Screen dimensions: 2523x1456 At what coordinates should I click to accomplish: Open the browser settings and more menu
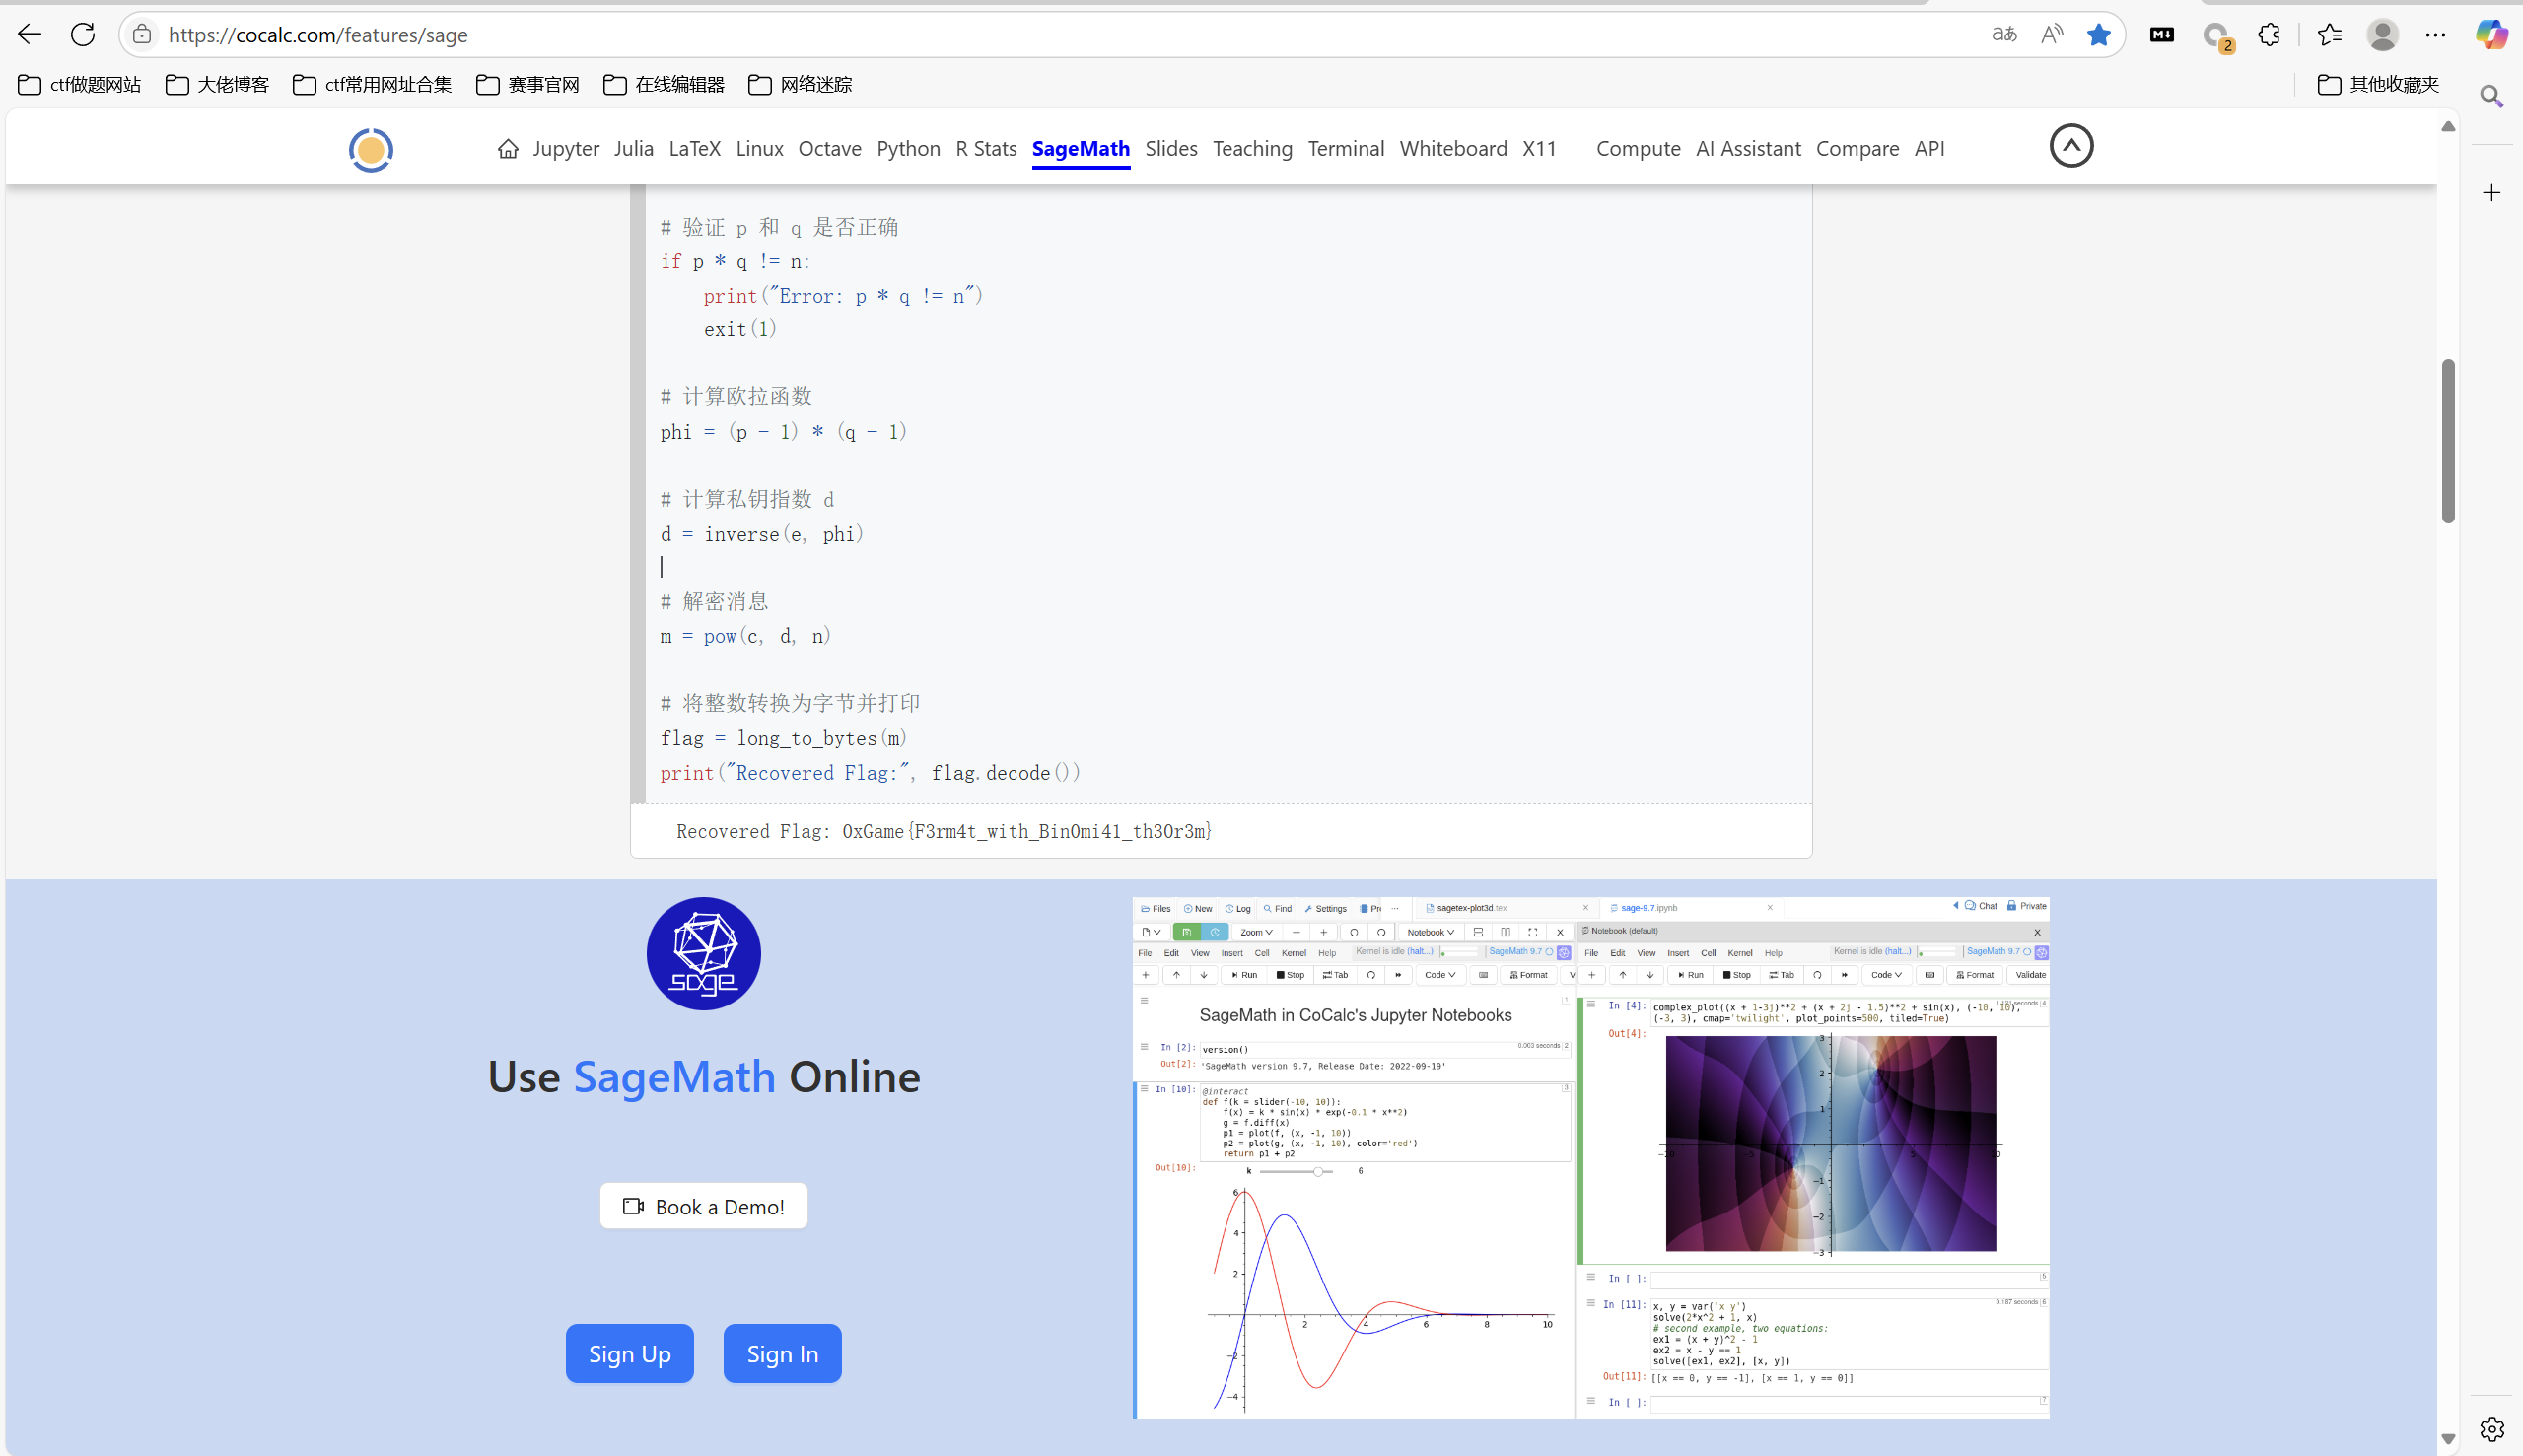tap(2435, 34)
